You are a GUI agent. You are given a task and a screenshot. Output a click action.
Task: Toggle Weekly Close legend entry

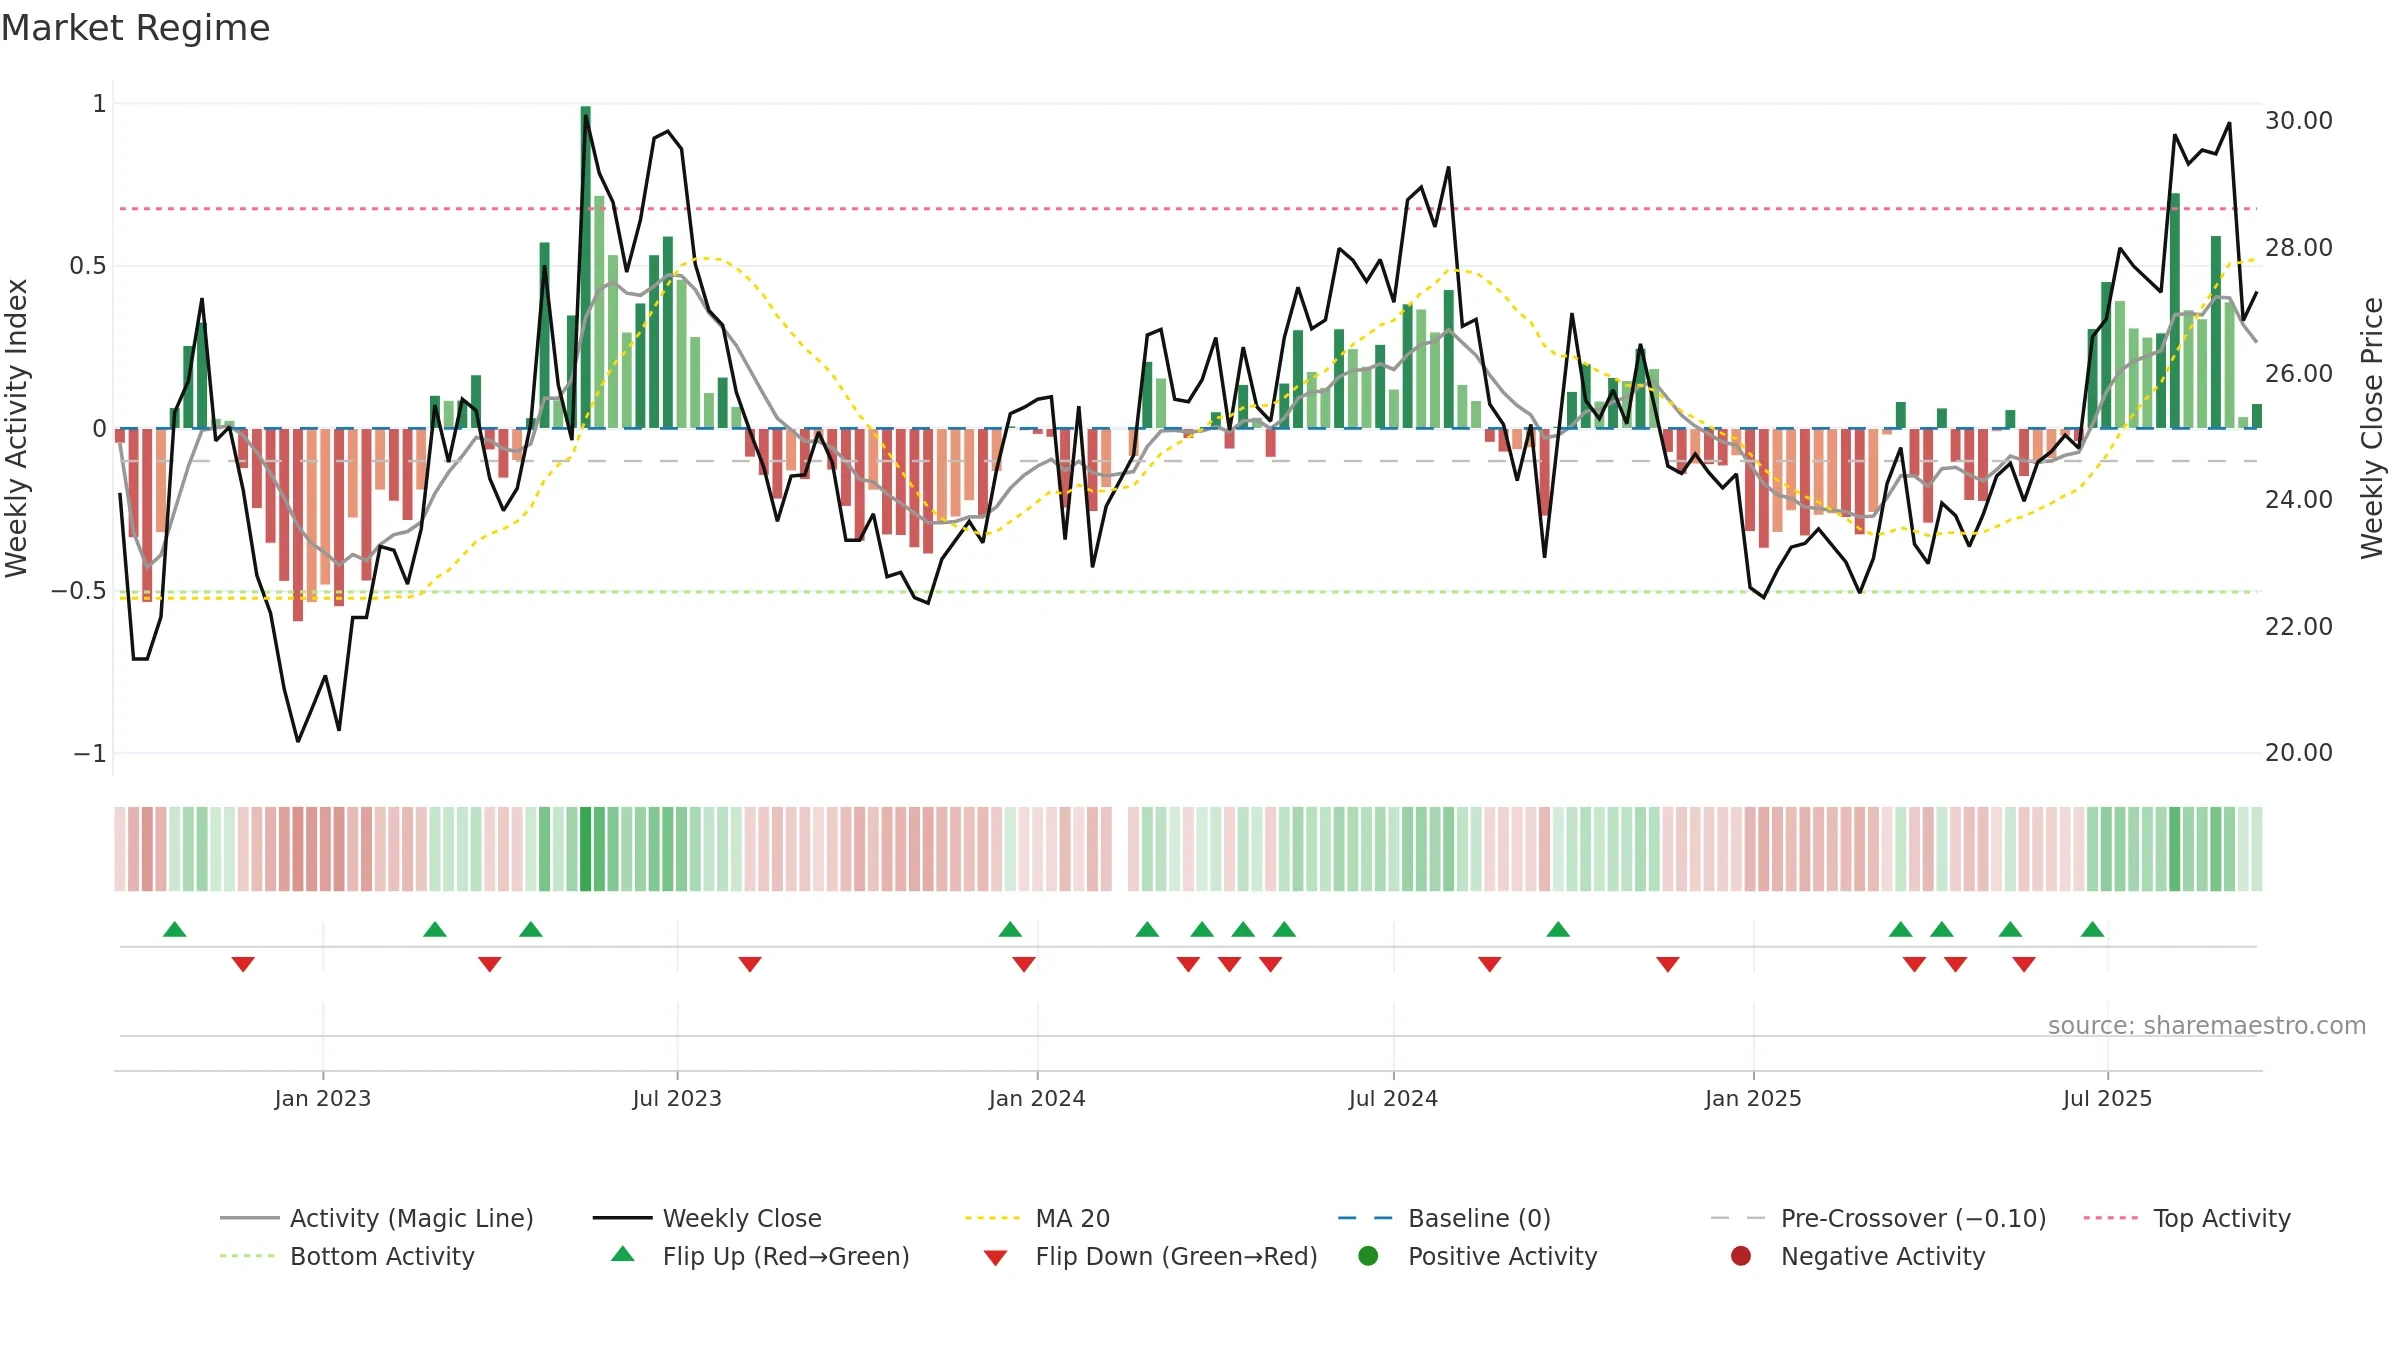(707, 1218)
